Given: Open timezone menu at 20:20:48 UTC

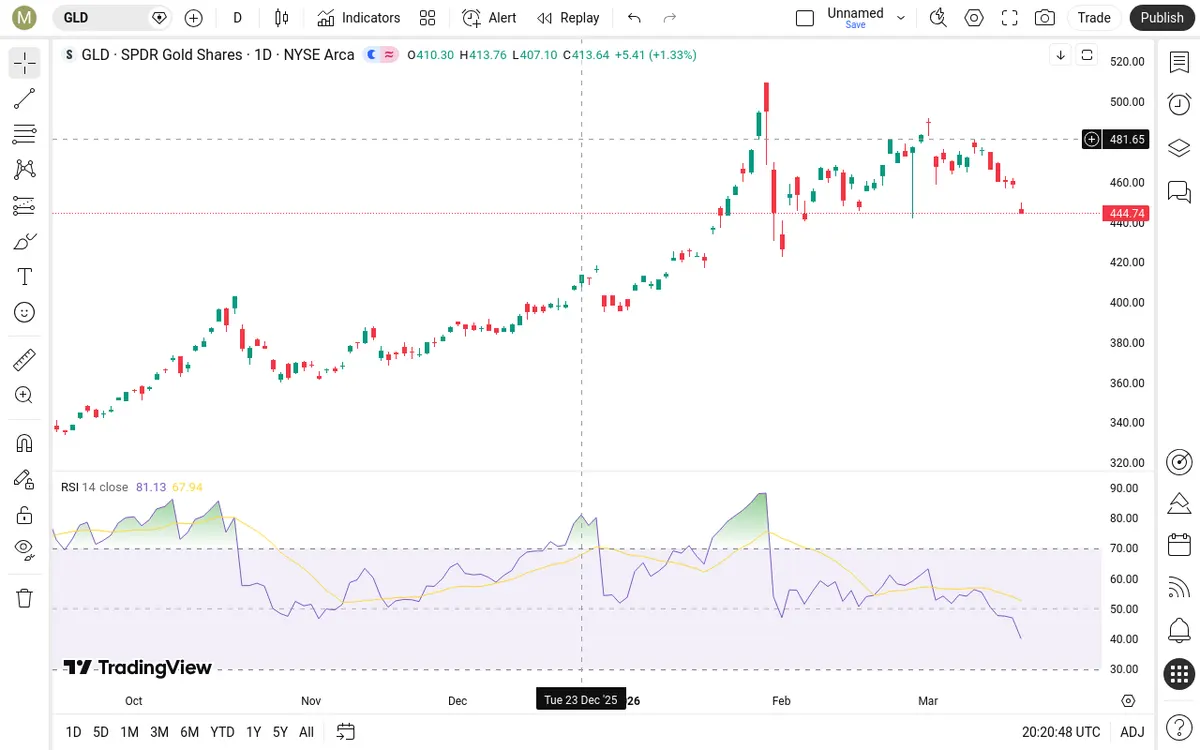Looking at the screenshot, I should [1061, 732].
